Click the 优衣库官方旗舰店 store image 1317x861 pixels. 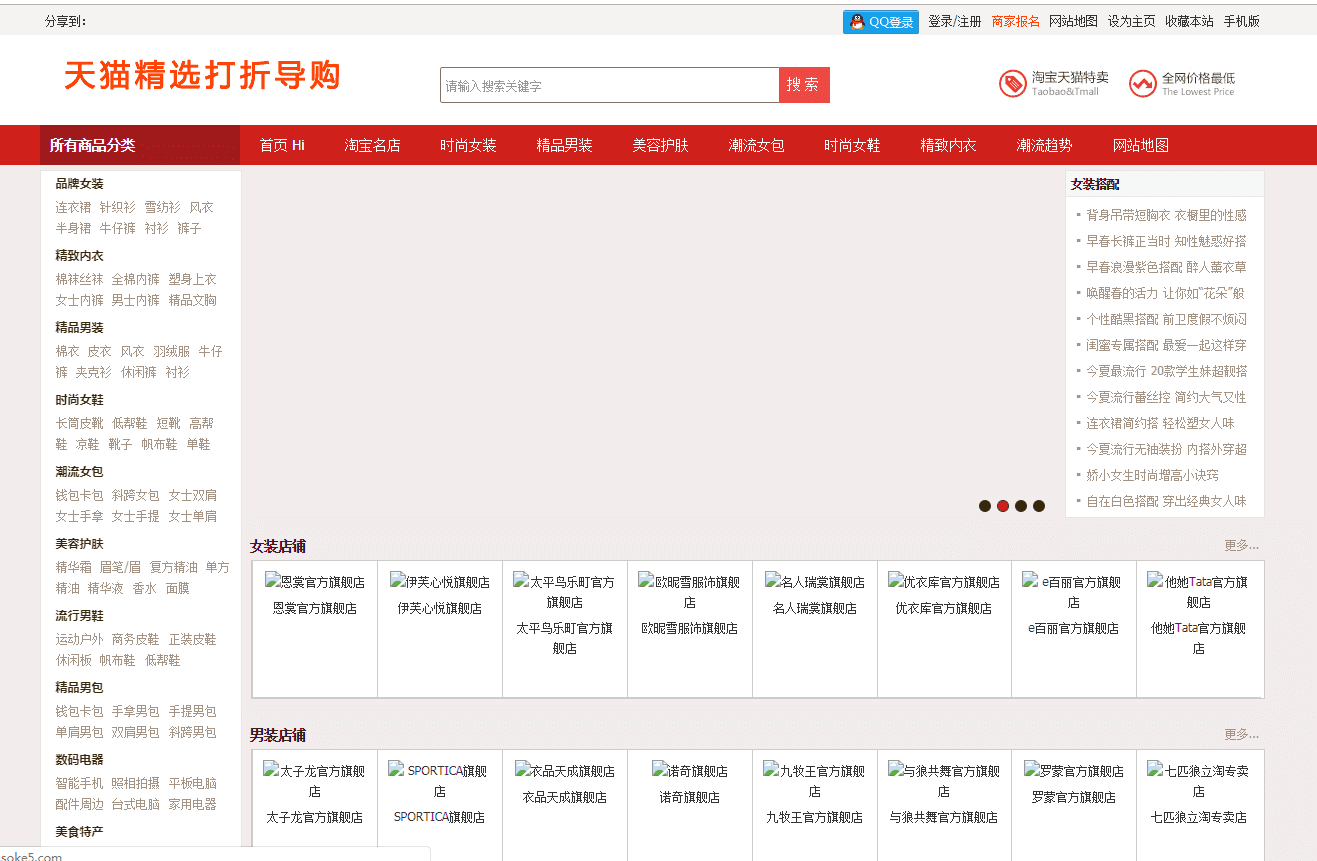944,582
